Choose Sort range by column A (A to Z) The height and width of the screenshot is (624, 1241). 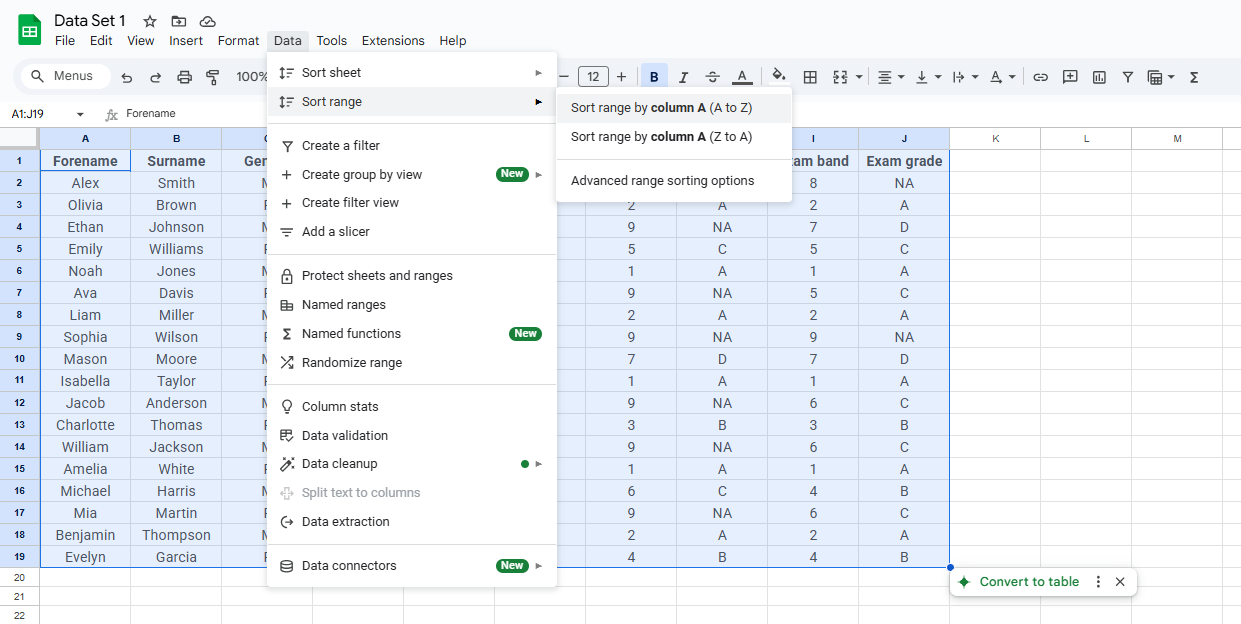pyautogui.click(x=674, y=108)
